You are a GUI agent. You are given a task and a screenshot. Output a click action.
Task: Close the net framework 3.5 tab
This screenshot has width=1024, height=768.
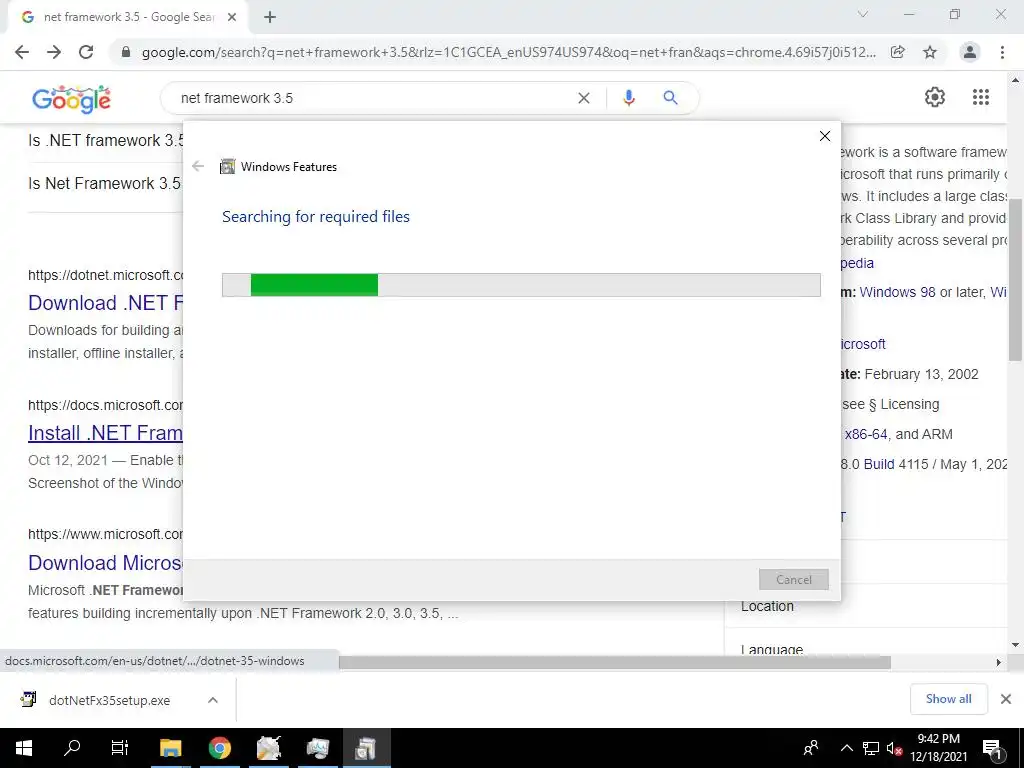pyautogui.click(x=232, y=18)
